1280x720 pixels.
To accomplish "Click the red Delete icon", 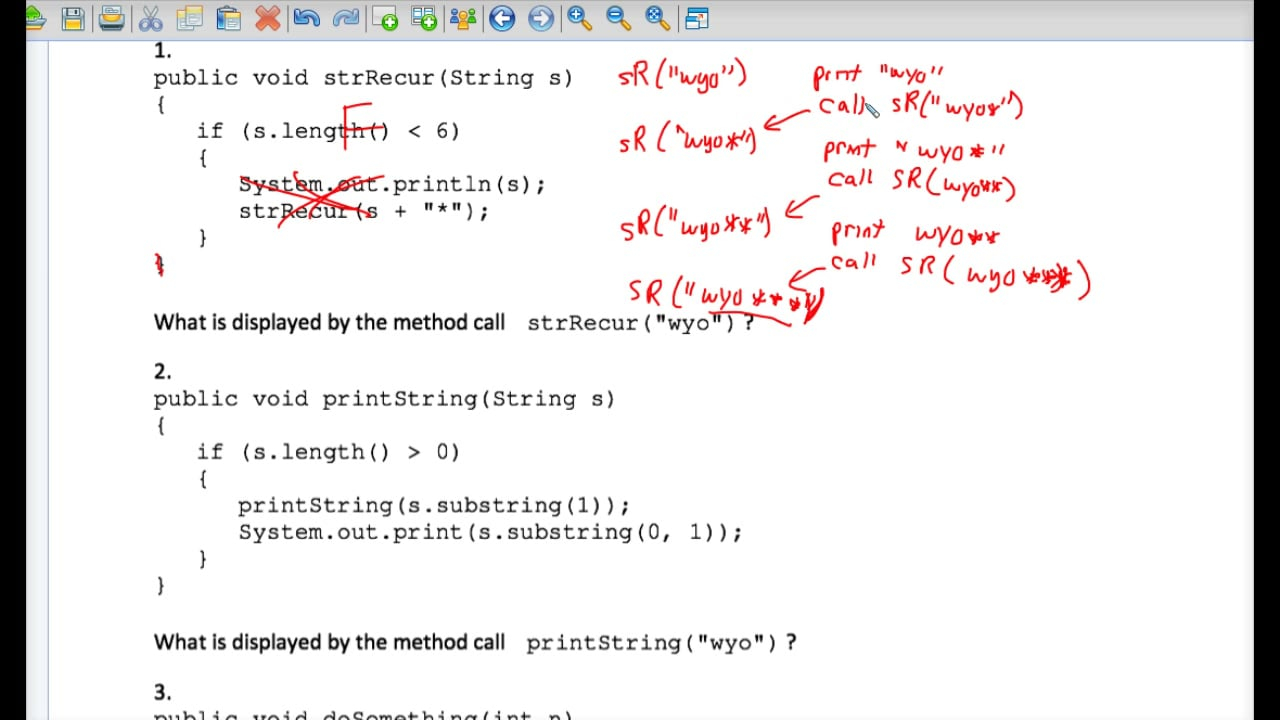I will point(268,18).
